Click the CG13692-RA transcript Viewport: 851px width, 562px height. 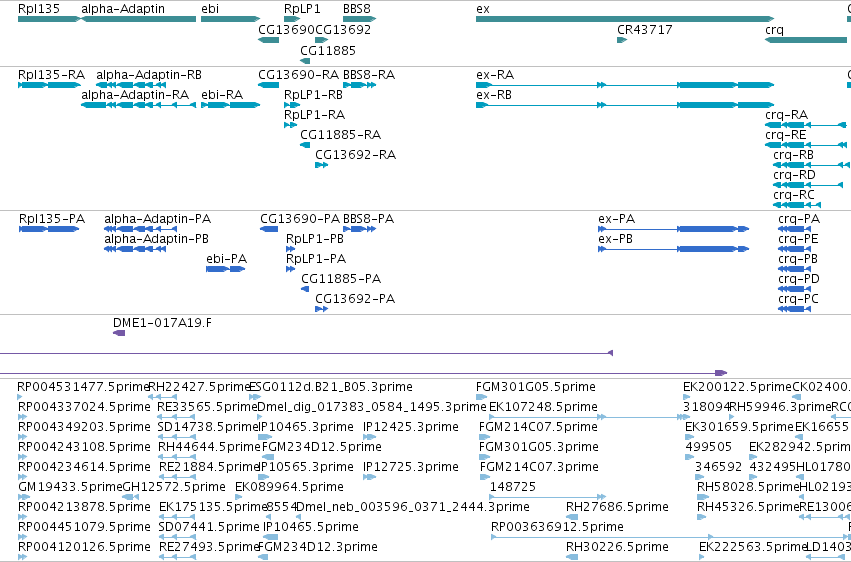tap(321, 165)
